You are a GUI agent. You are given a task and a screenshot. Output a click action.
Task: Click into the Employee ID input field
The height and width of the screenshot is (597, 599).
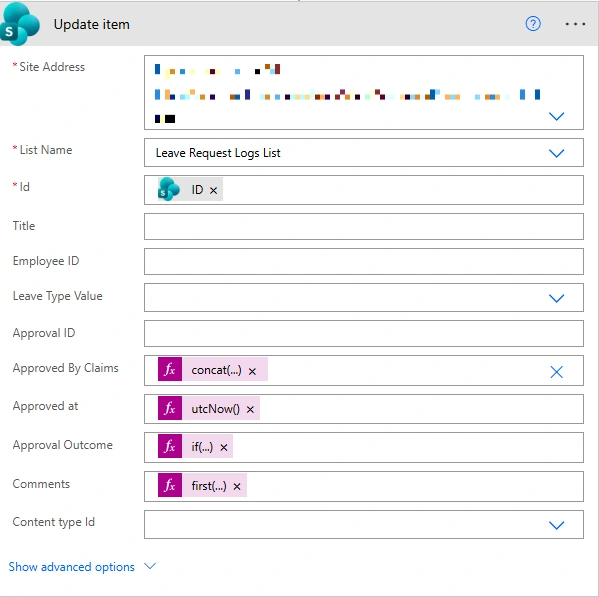(x=364, y=262)
